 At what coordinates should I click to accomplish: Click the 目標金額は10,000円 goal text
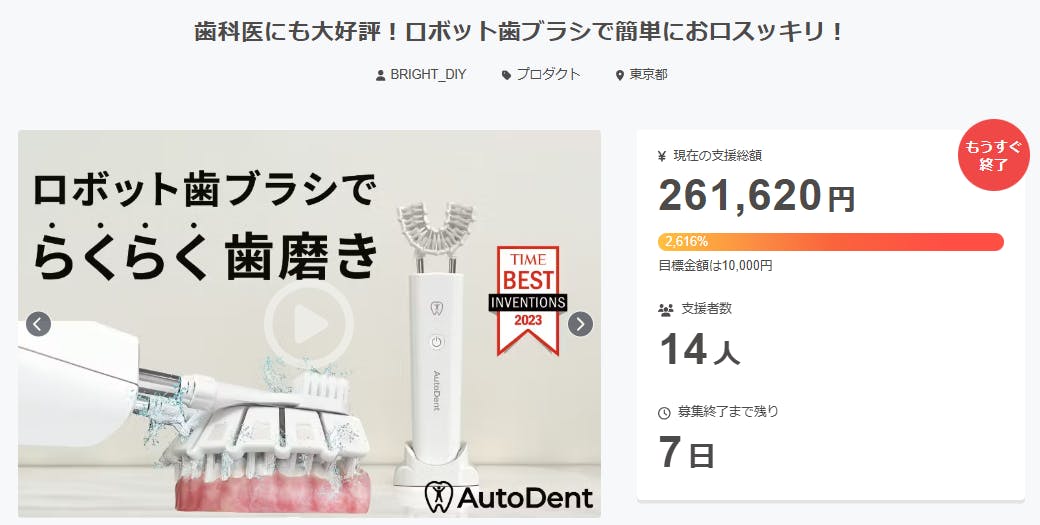[x=715, y=266]
